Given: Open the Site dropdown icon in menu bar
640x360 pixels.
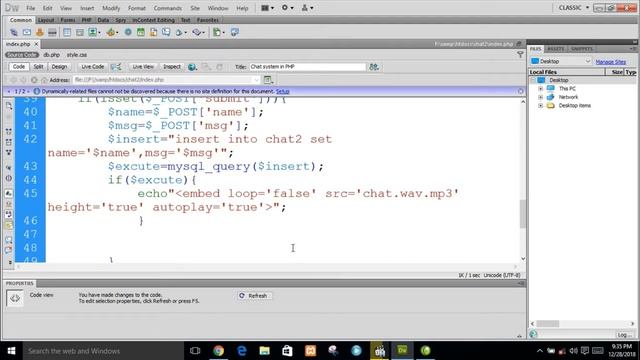Looking at the screenshot, I should pyautogui.click(x=307, y=8).
